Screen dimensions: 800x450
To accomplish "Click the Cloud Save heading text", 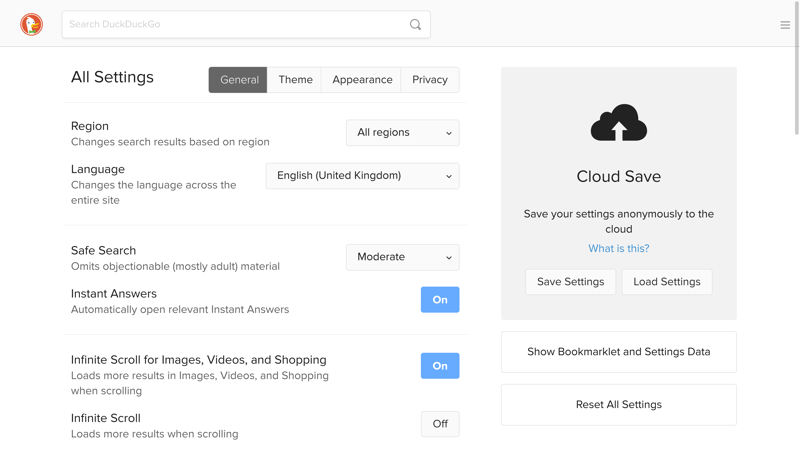I will pyautogui.click(x=618, y=177).
